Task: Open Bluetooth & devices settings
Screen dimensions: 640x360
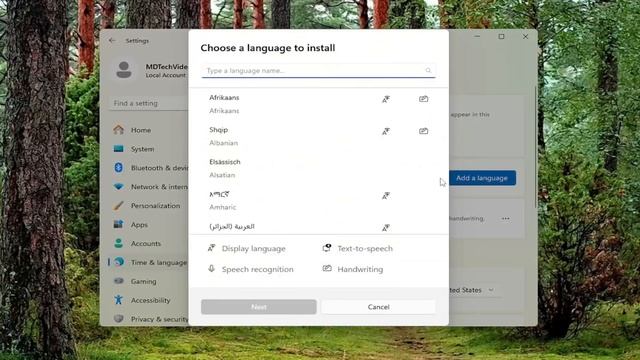Action: (x=149, y=168)
